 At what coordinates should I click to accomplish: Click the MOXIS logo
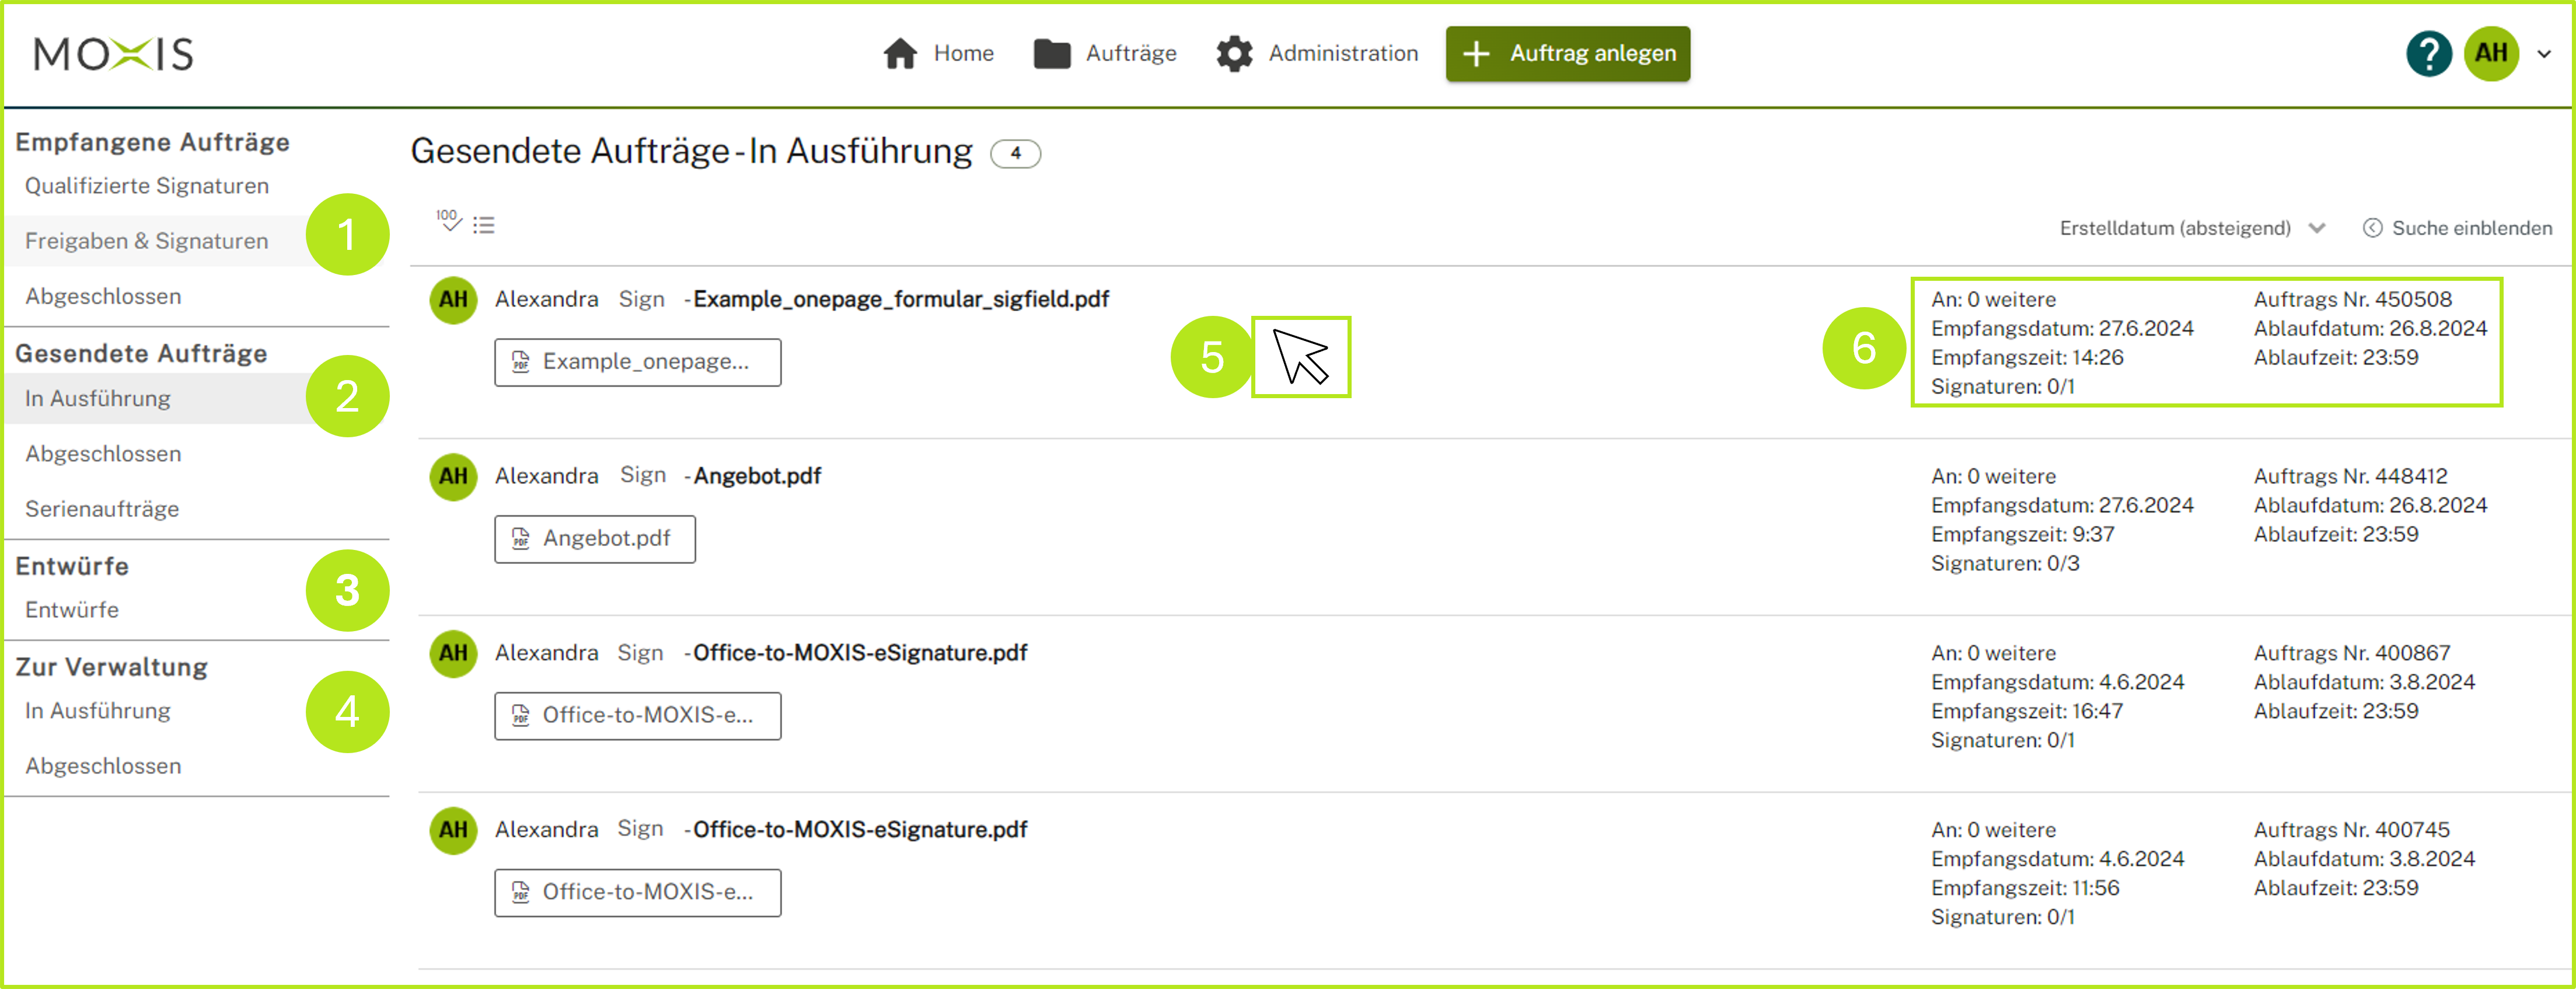click(114, 54)
